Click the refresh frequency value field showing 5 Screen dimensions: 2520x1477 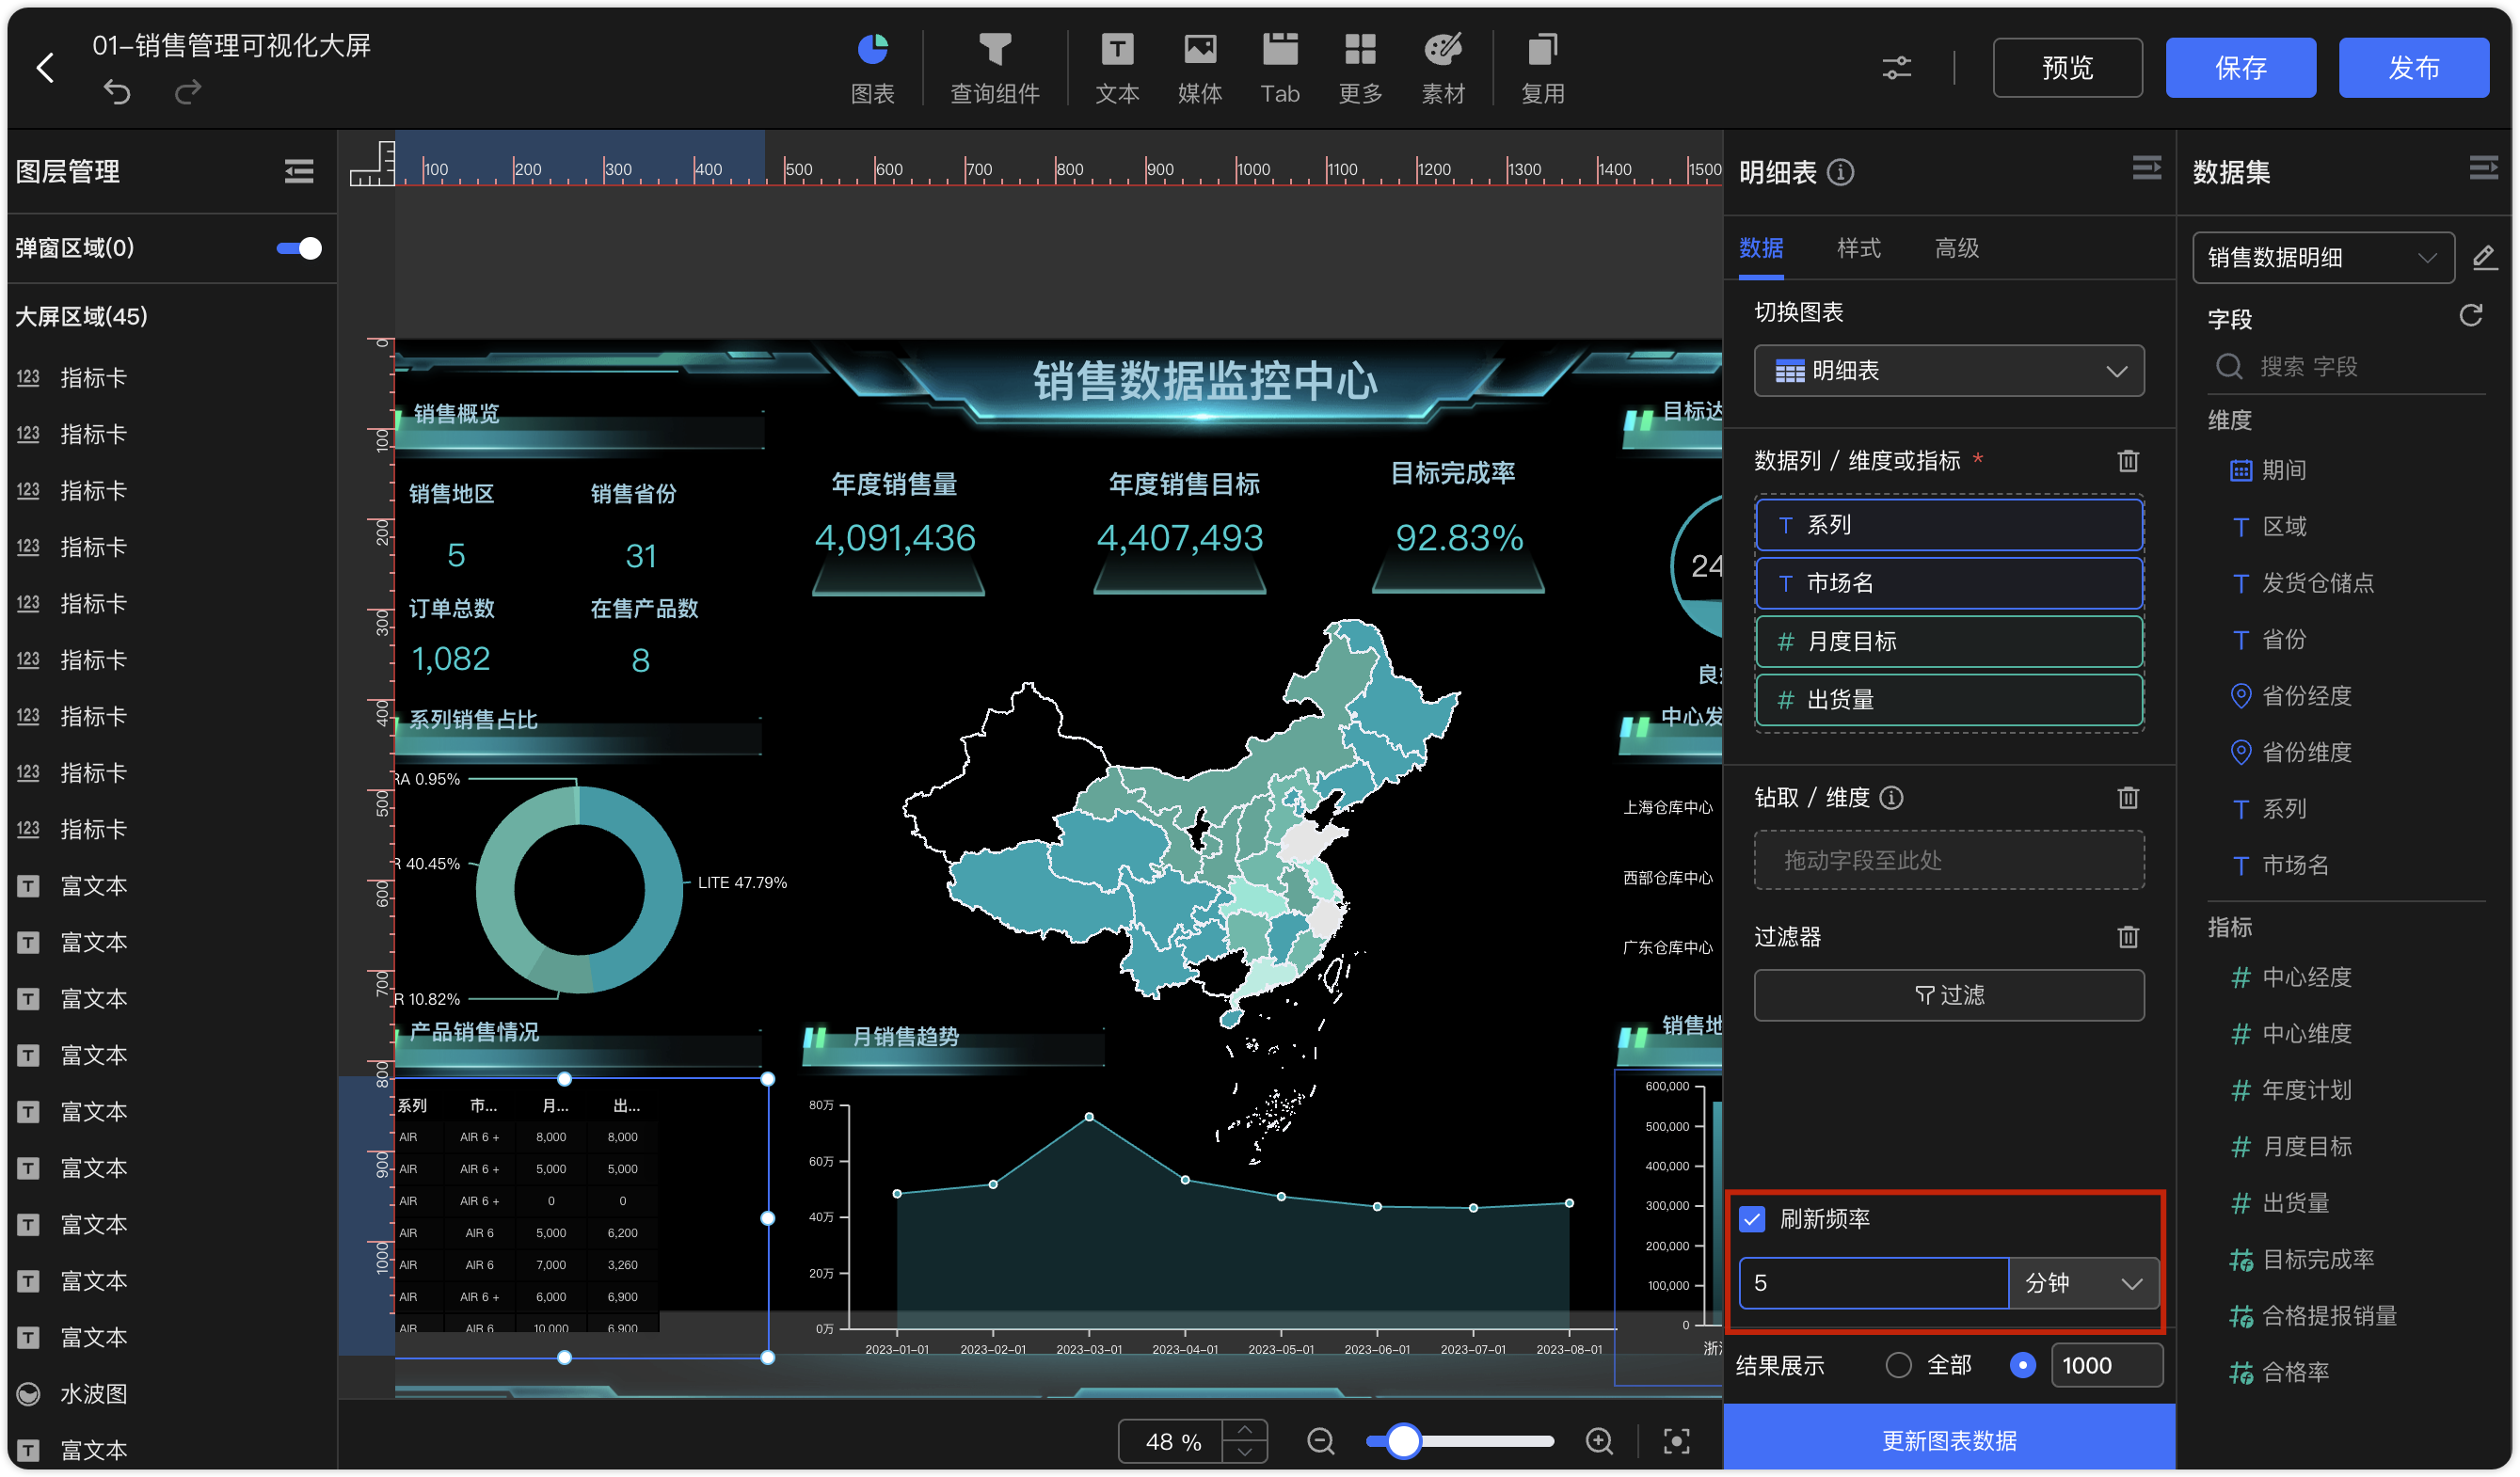click(1873, 1283)
